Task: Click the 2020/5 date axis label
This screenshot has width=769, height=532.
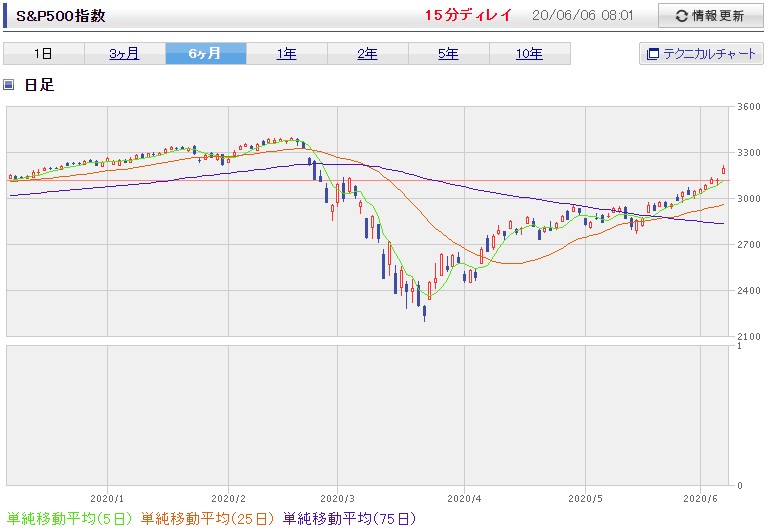Action: coord(585,499)
